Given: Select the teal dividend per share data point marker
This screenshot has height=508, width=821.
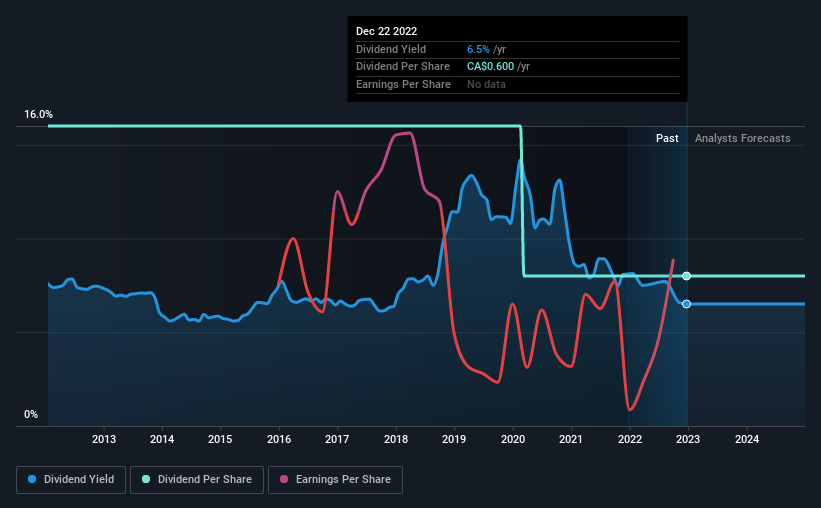Looking at the screenshot, I should (x=686, y=276).
